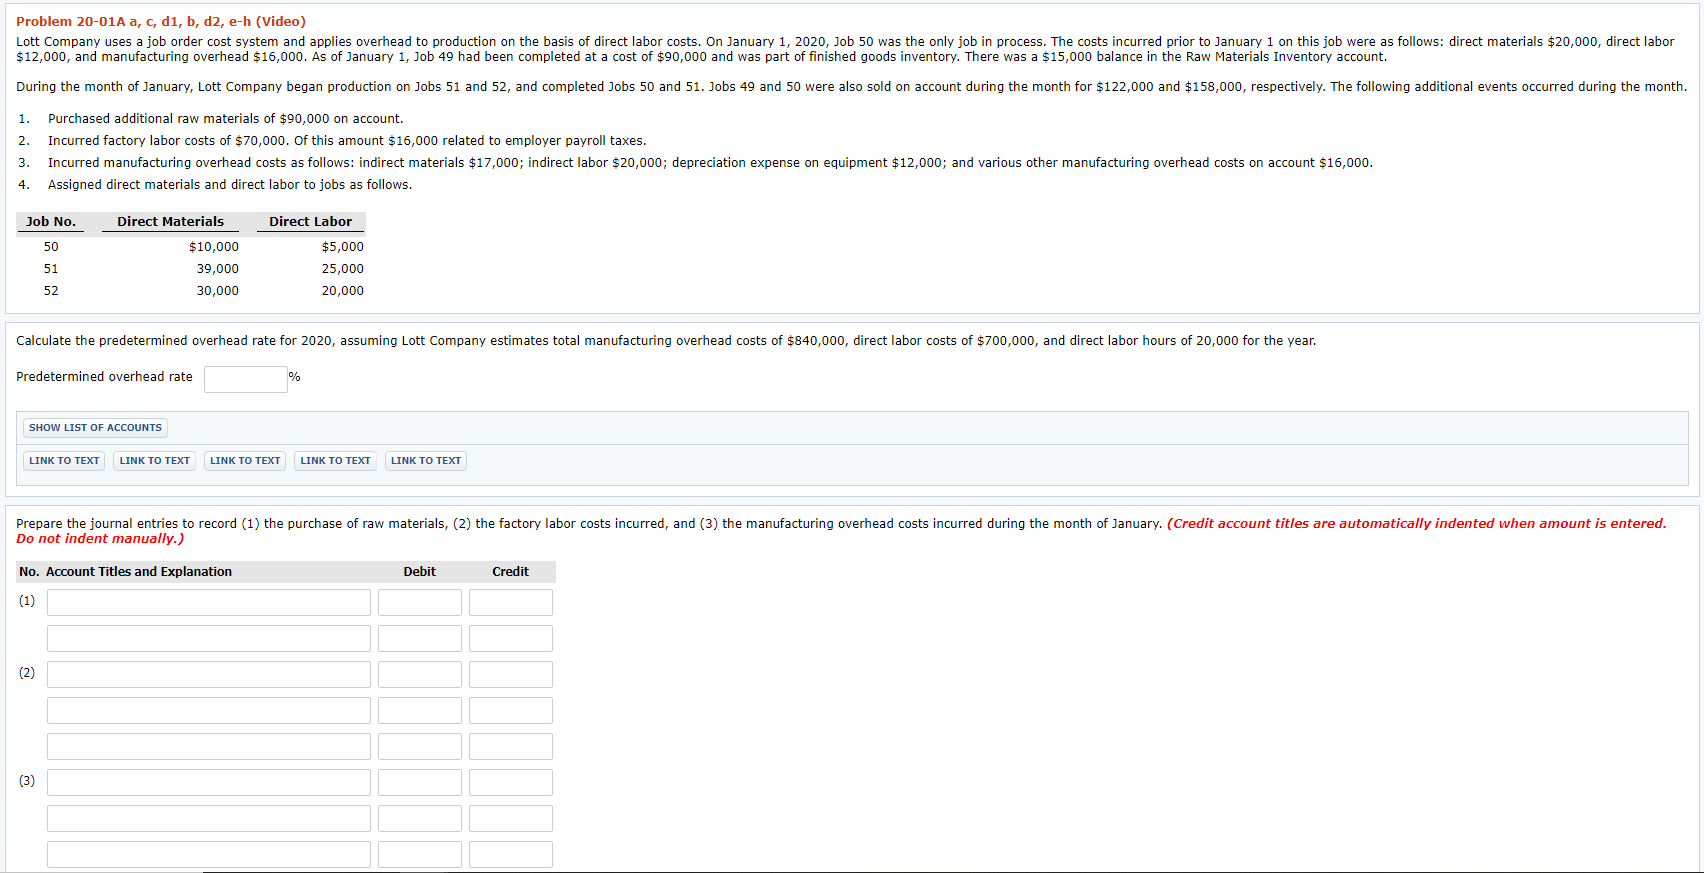The image size is (1704, 873).
Task: Click the 'Debit' header in journal table
Action: click(420, 572)
